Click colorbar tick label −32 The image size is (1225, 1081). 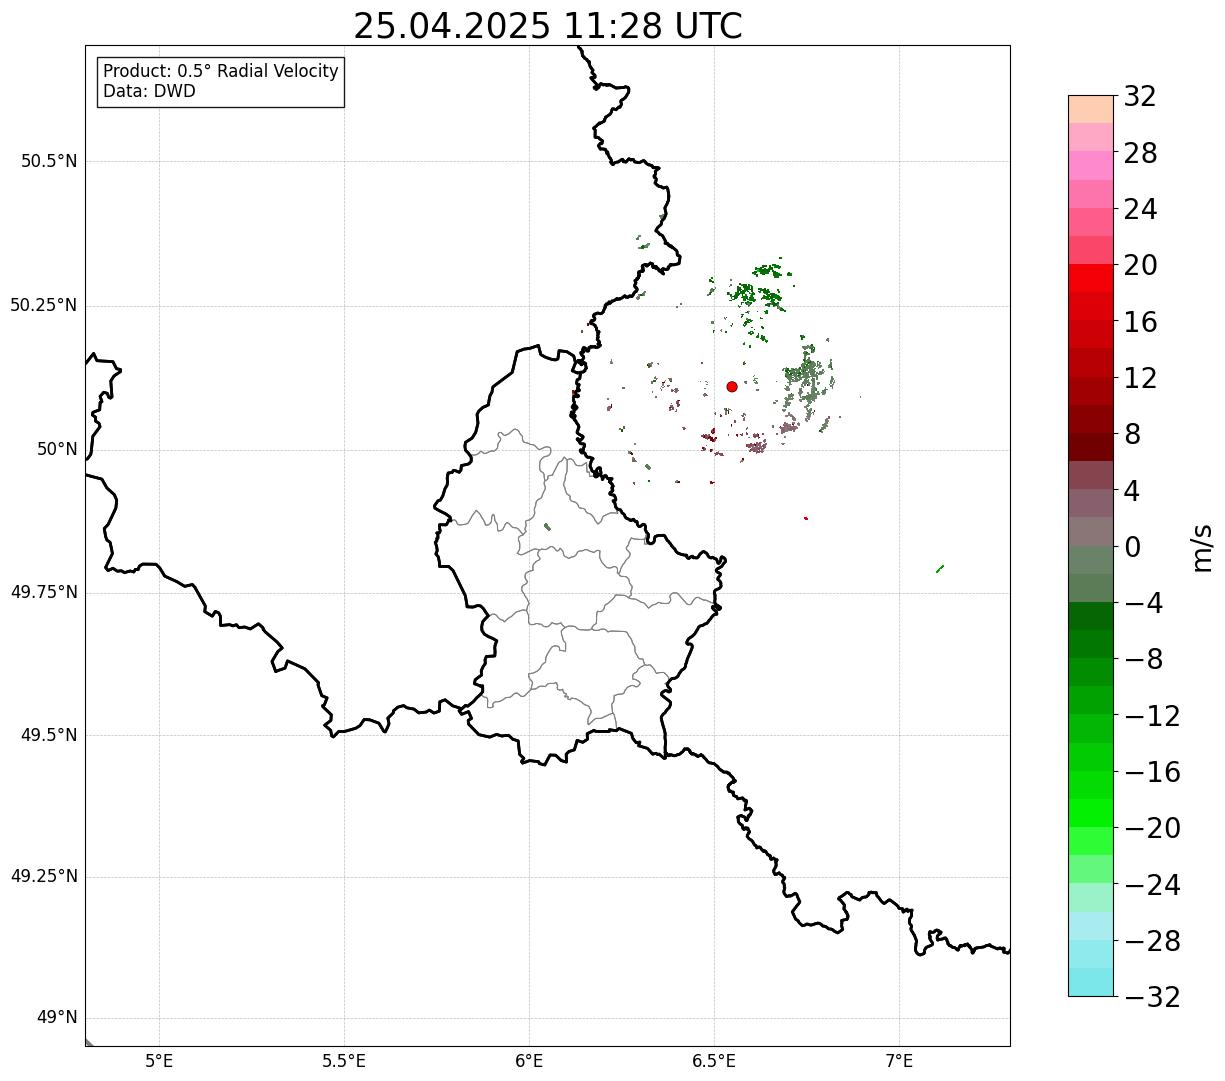[1152, 997]
